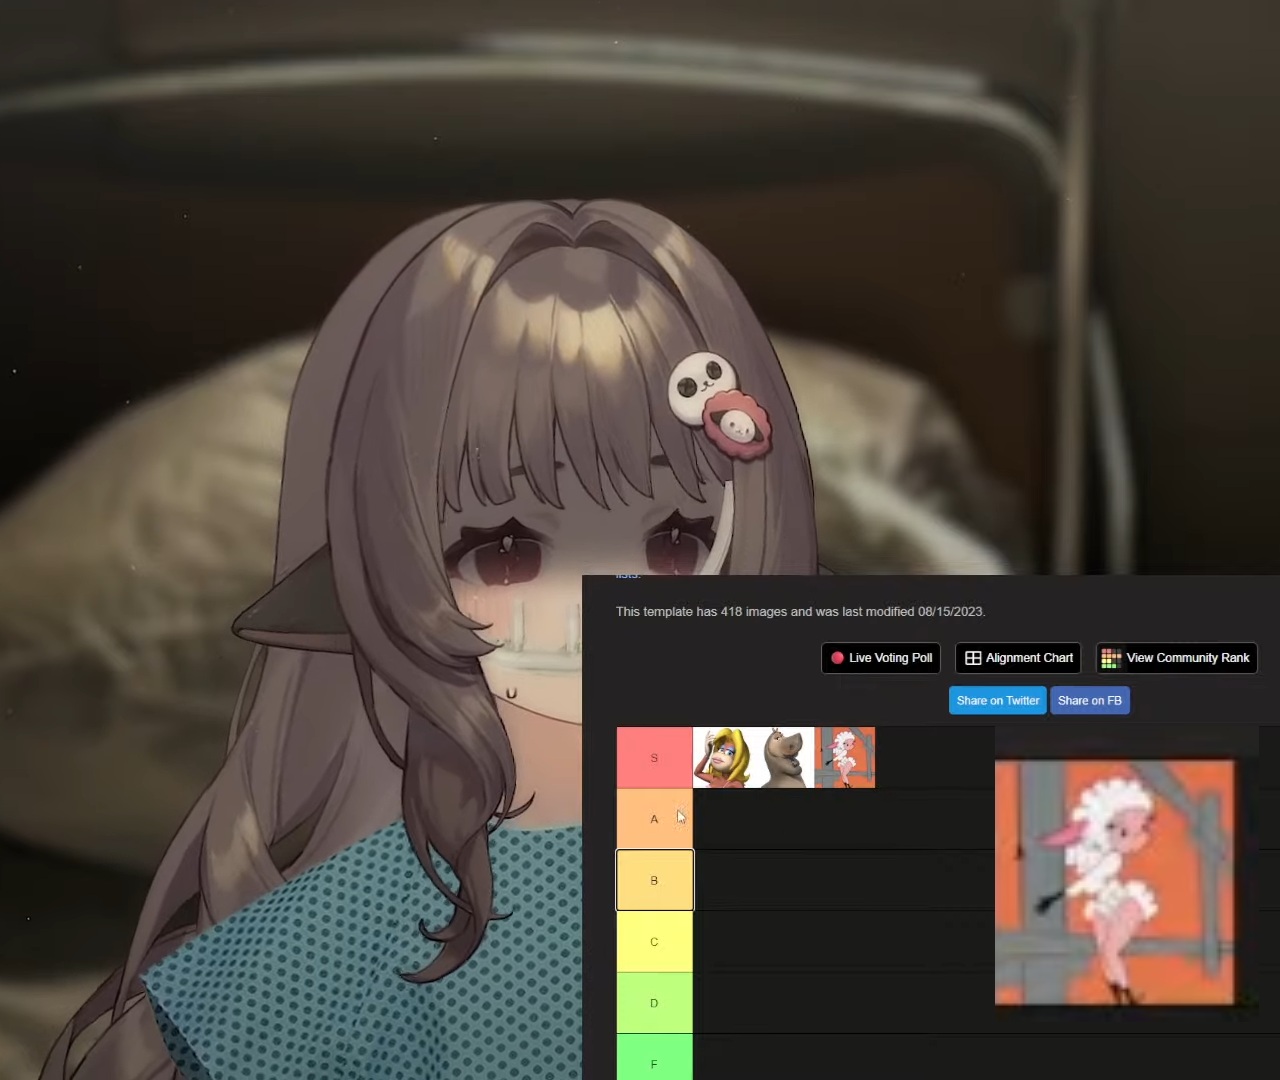The width and height of the screenshot is (1280, 1080).
Task: Click the orange A tier label
Action: point(654,819)
